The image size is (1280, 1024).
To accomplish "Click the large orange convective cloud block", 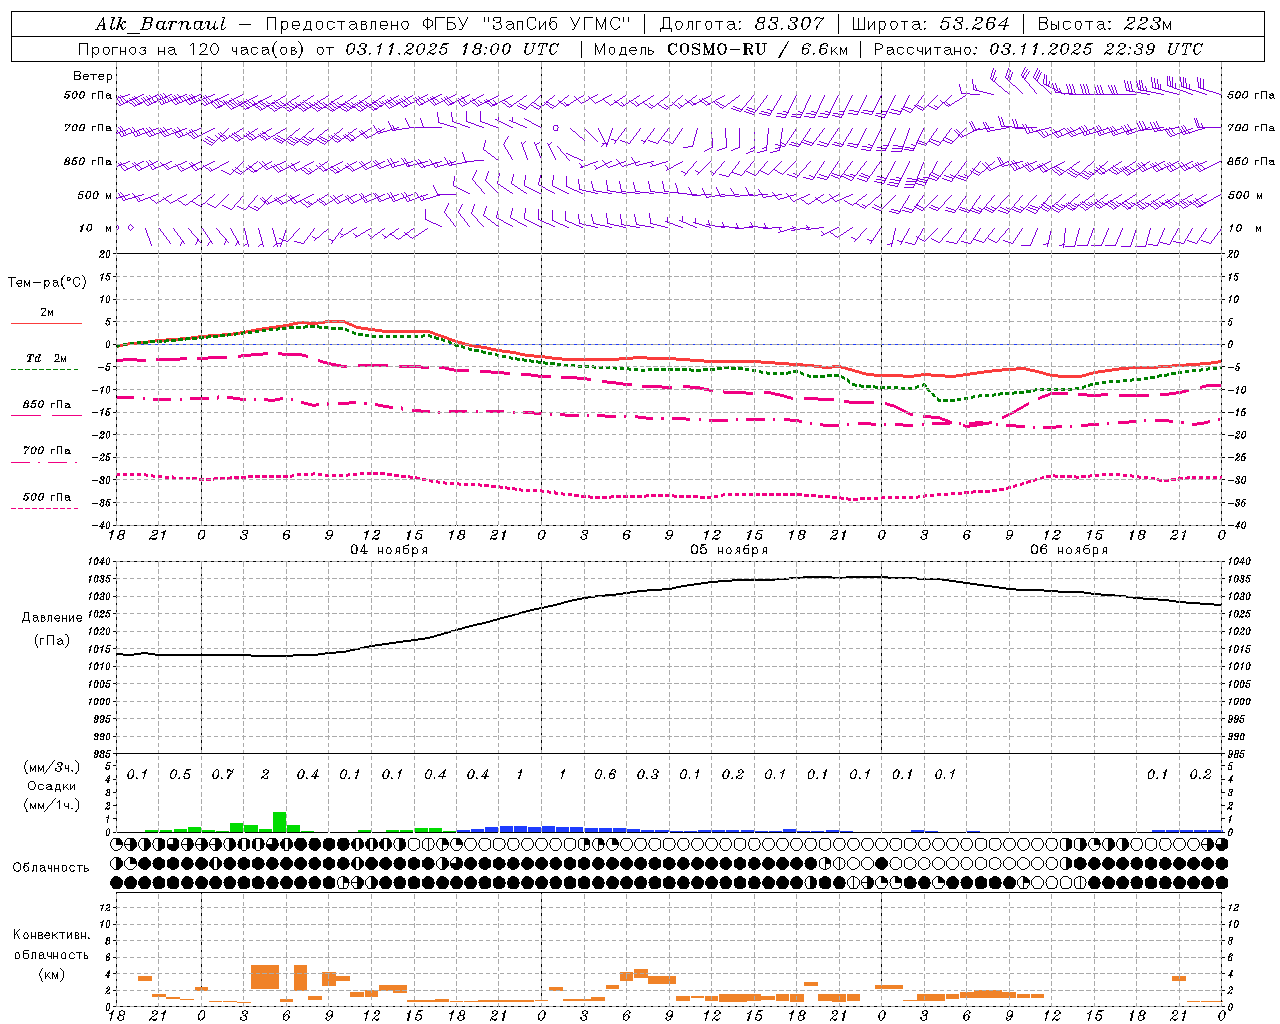I will point(265,977).
